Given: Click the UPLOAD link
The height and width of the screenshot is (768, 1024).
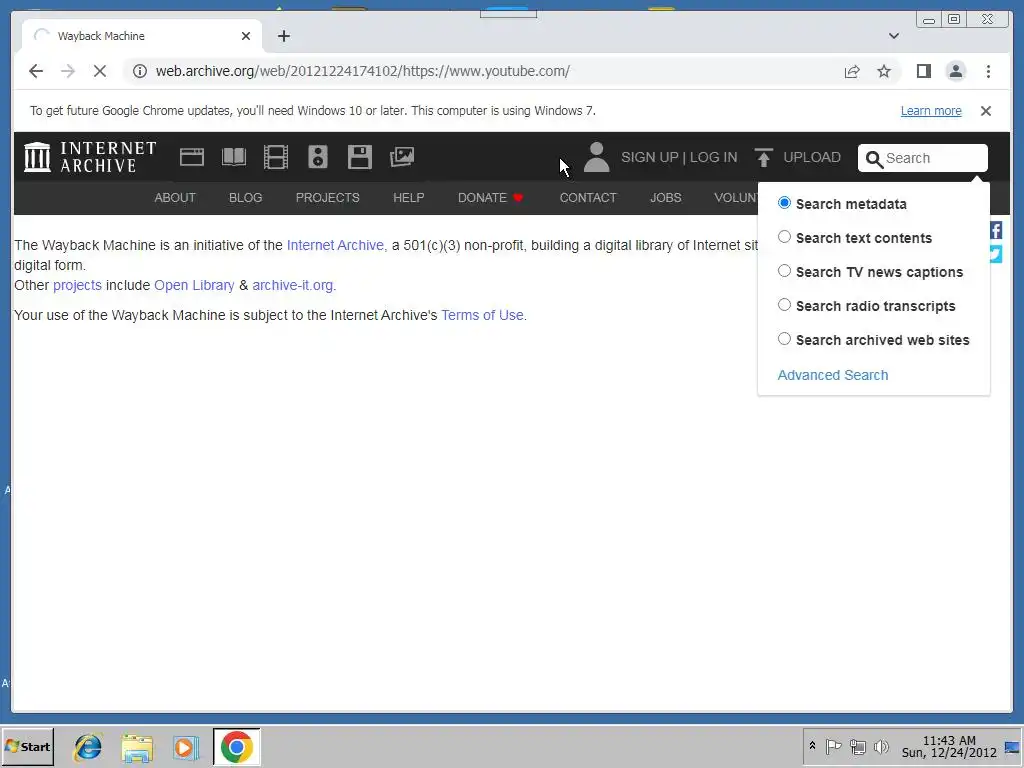Looking at the screenshot, I should pyautogui.click(x=812, y=157).
